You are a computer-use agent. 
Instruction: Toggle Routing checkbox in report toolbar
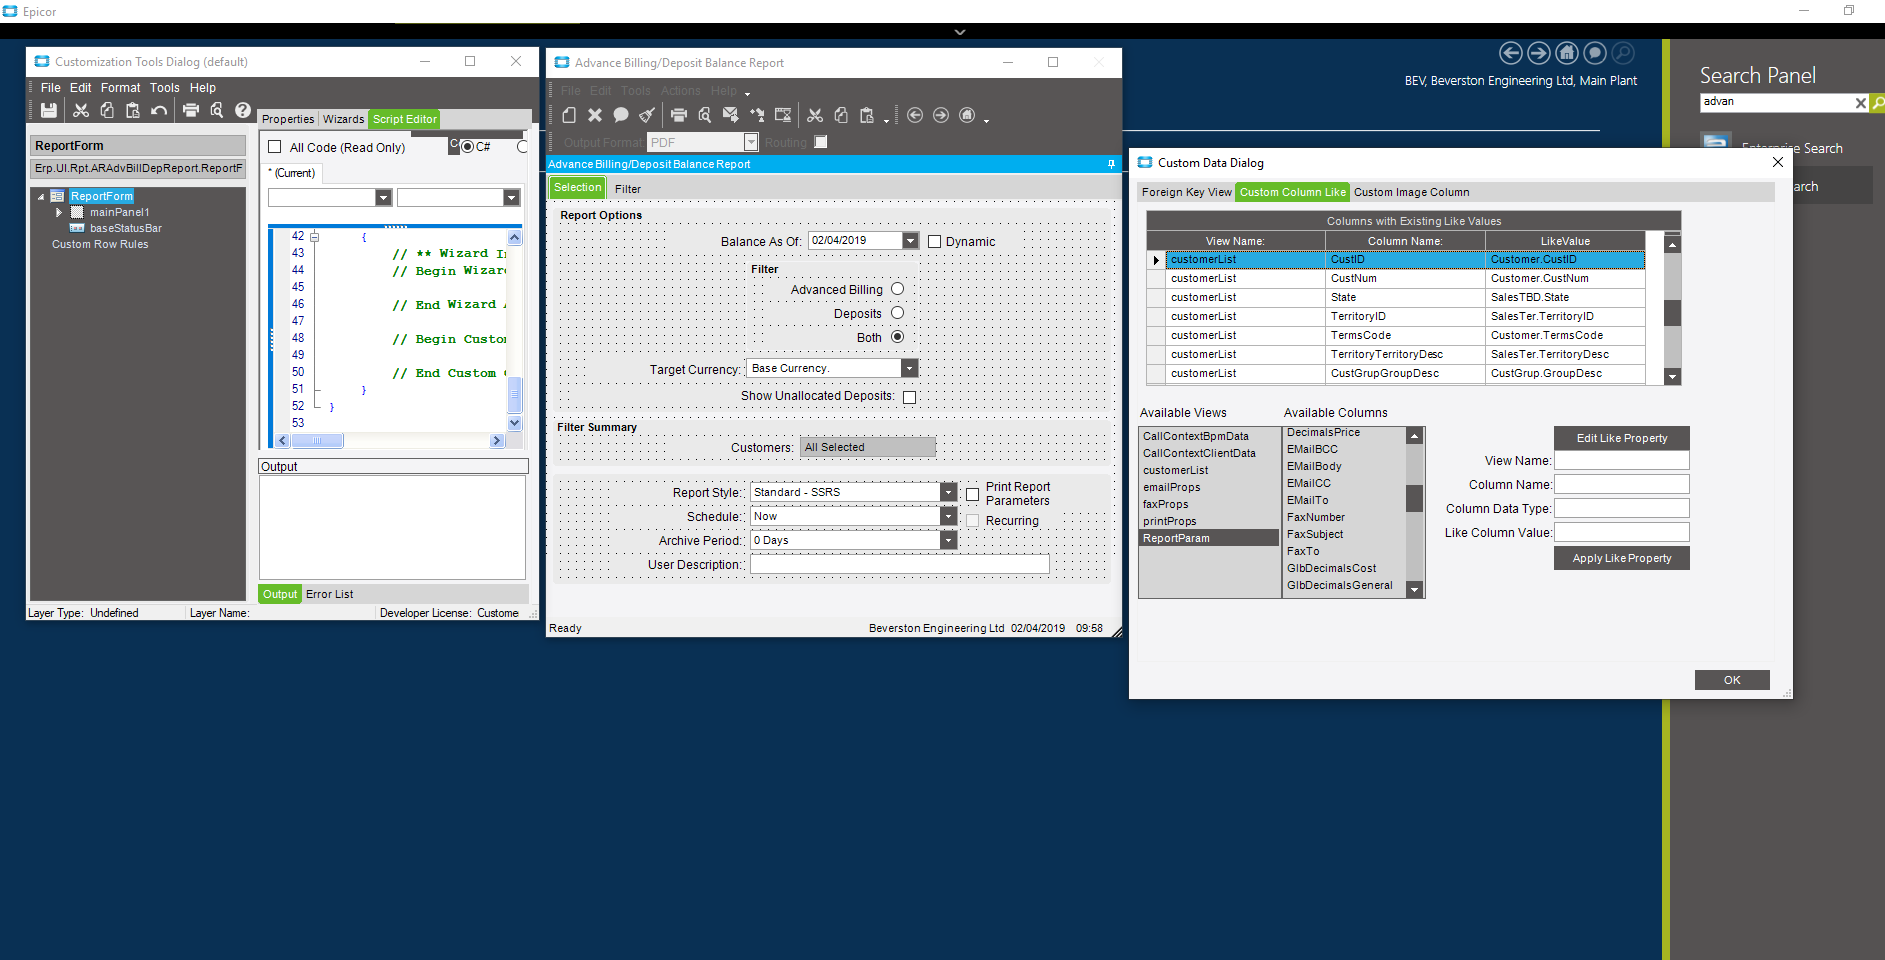click(821, 142)
